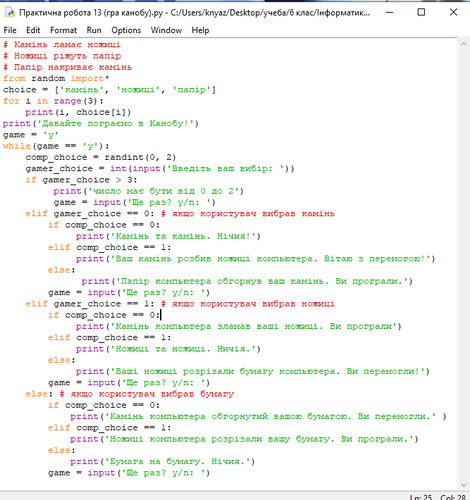Open the Window menu
Screen dimensions: 470x500
[x=166, y=30]
